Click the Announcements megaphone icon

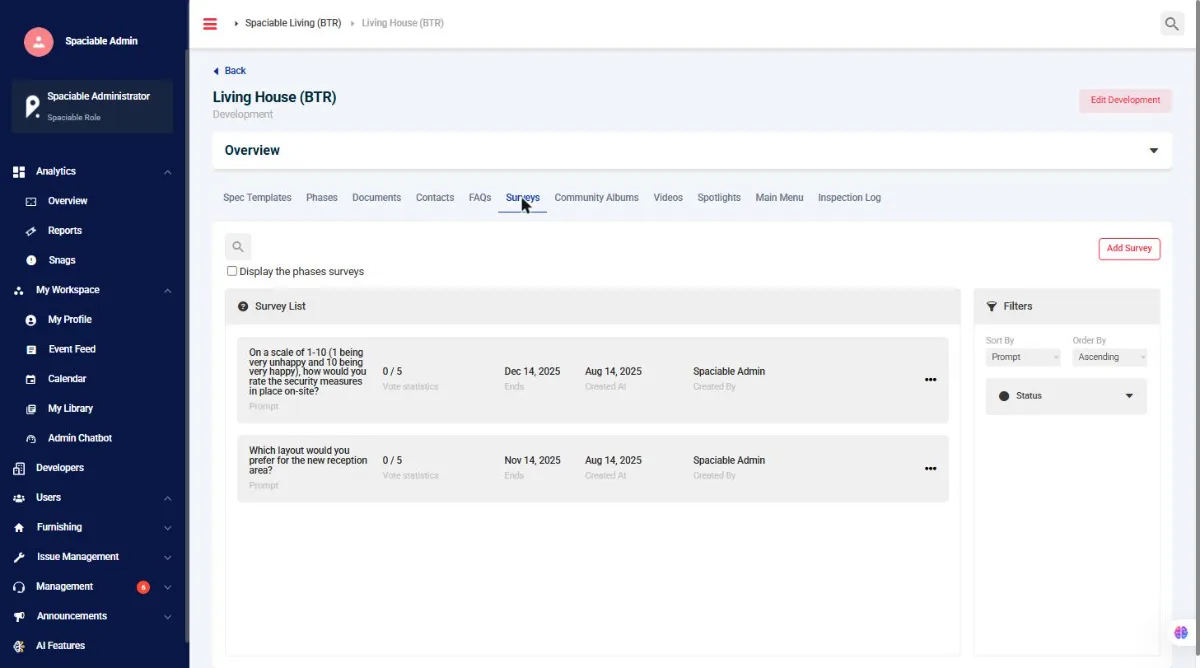click(19, 617)
